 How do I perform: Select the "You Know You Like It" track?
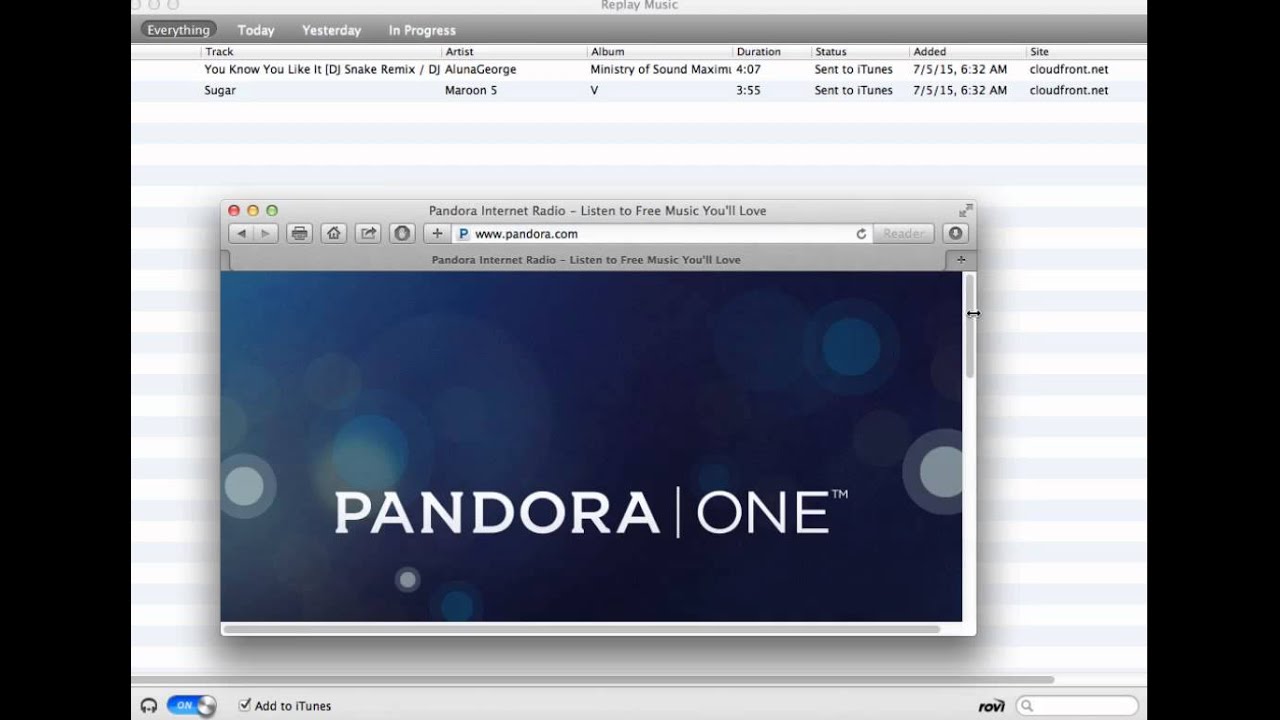pos(322,70)
